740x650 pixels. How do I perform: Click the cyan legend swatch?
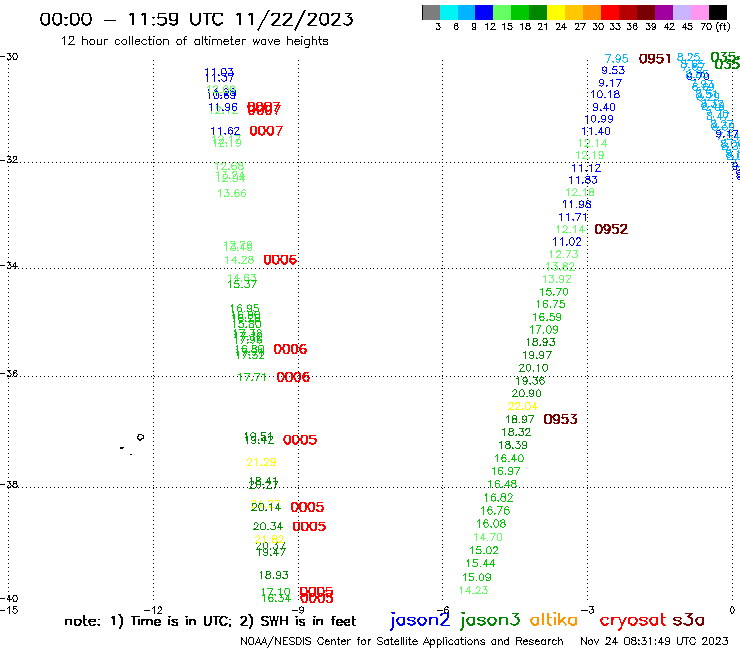[x=448, y=12]
